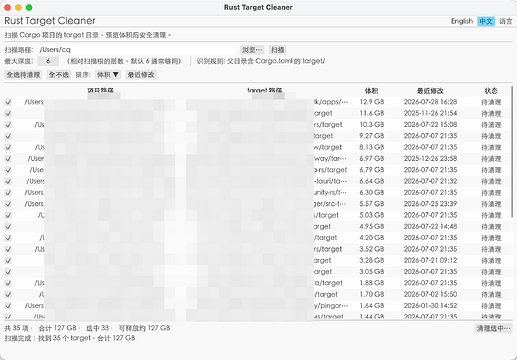This screenshot has width=517, height=360.
Task: Click target path 'y/pingor…' cell
Action: point(331,306)
